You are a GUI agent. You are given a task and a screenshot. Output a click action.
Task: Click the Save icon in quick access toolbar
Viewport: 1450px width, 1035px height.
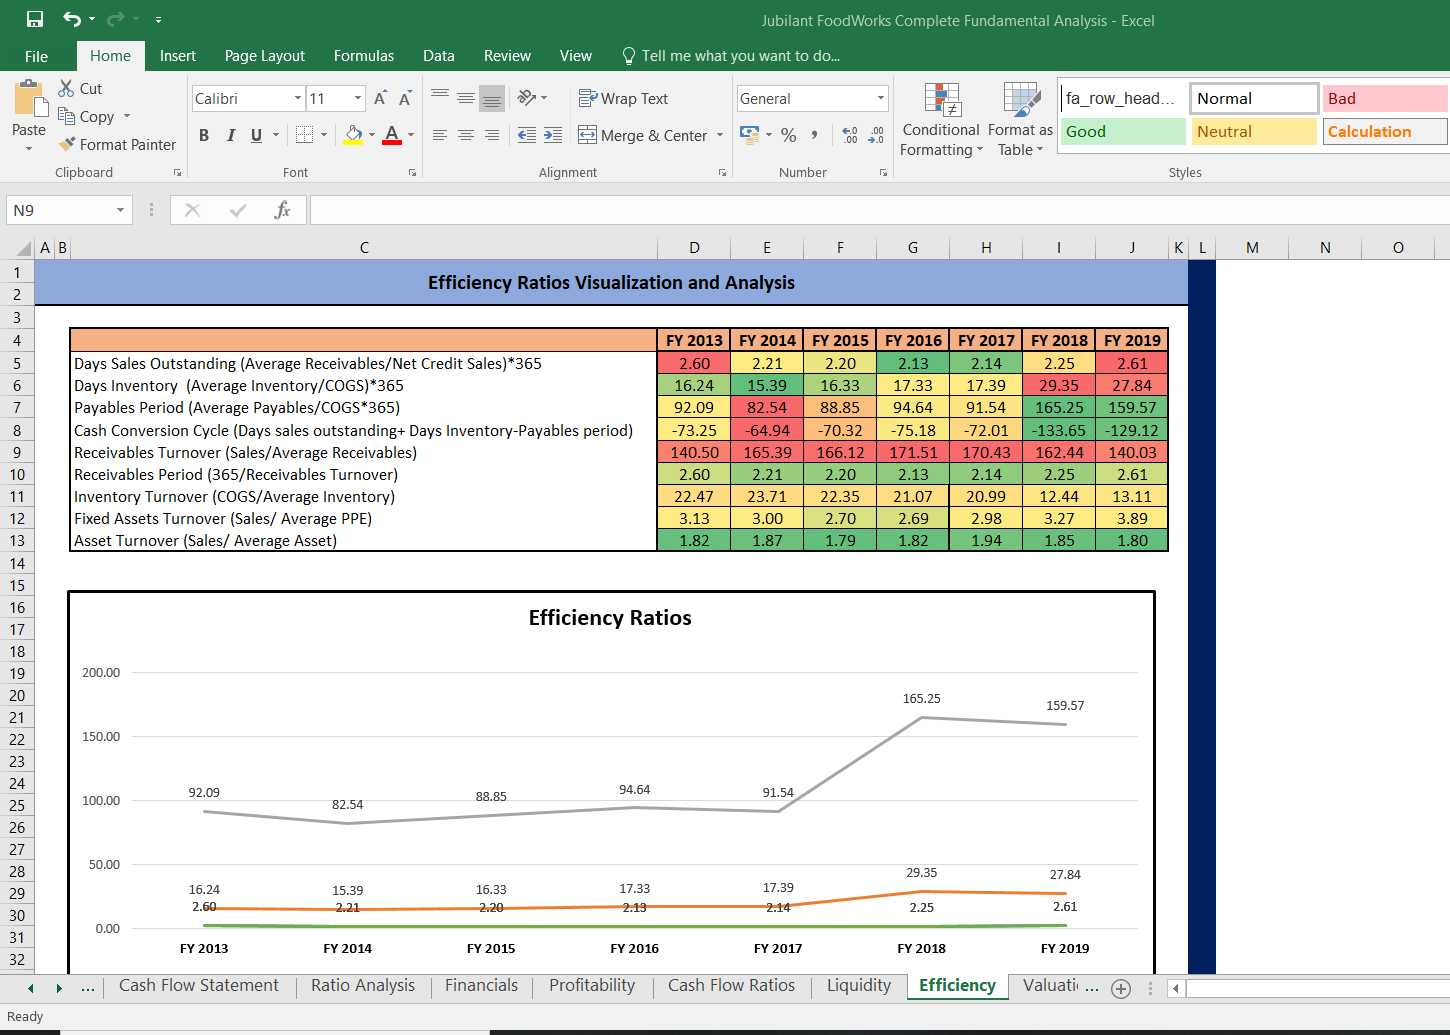35,19
